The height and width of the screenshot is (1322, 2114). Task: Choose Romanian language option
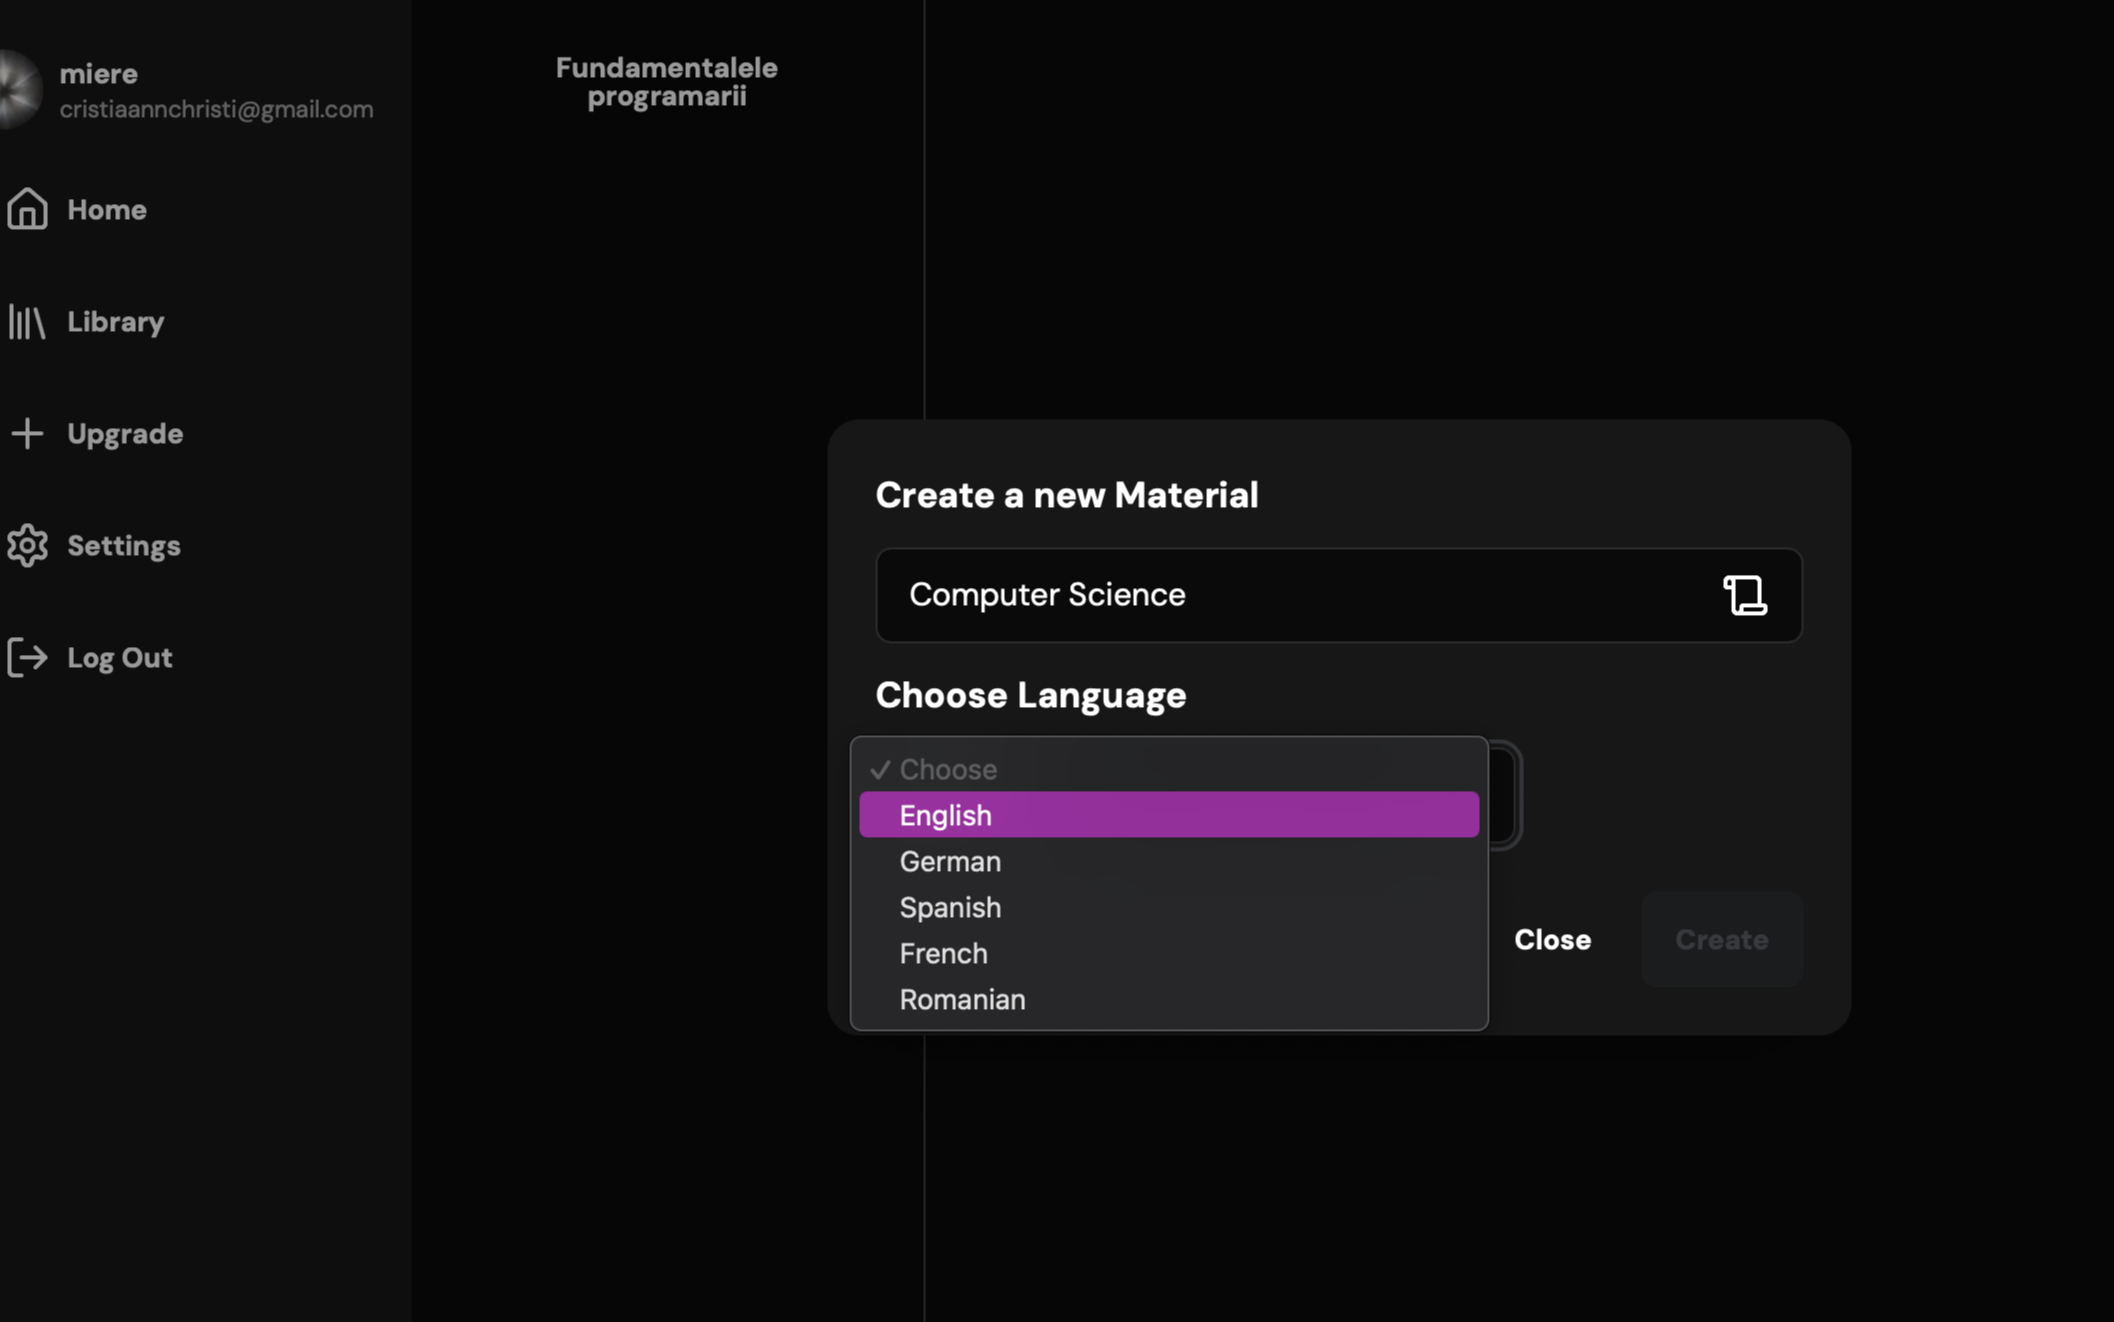(x=1168, y=999)
